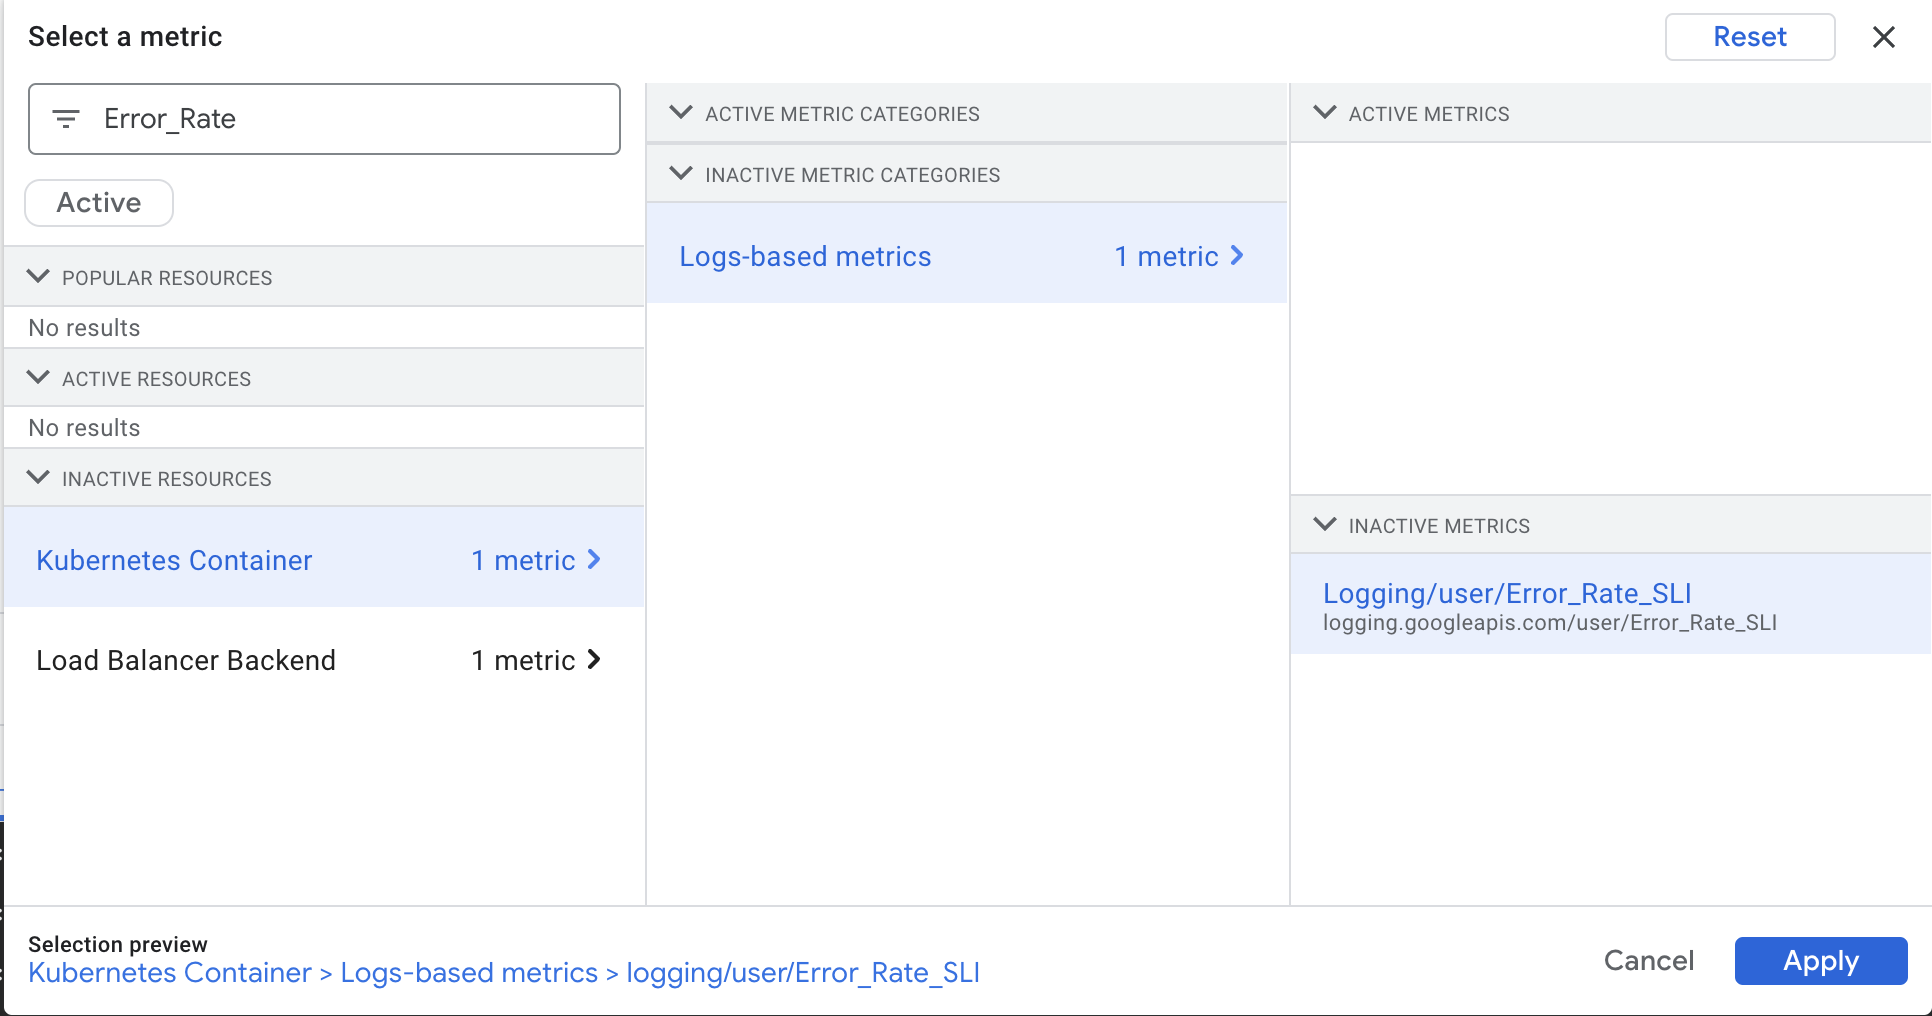The image size is (1932, 1016).
Task: Select the Kubernetes Container resource
Action: [173, 560]
